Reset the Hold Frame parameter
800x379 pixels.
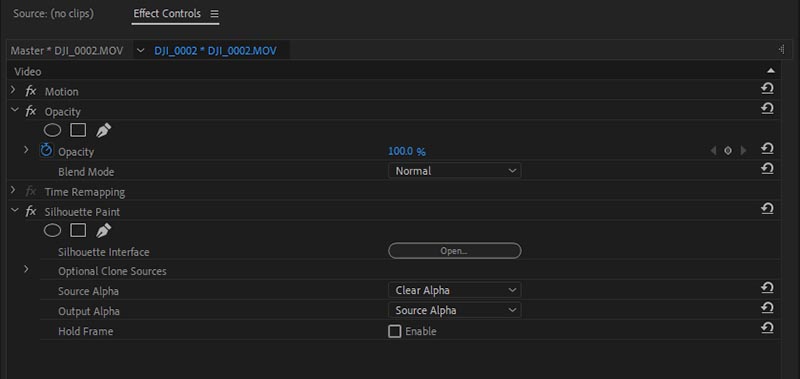click(x=767, y=328)
